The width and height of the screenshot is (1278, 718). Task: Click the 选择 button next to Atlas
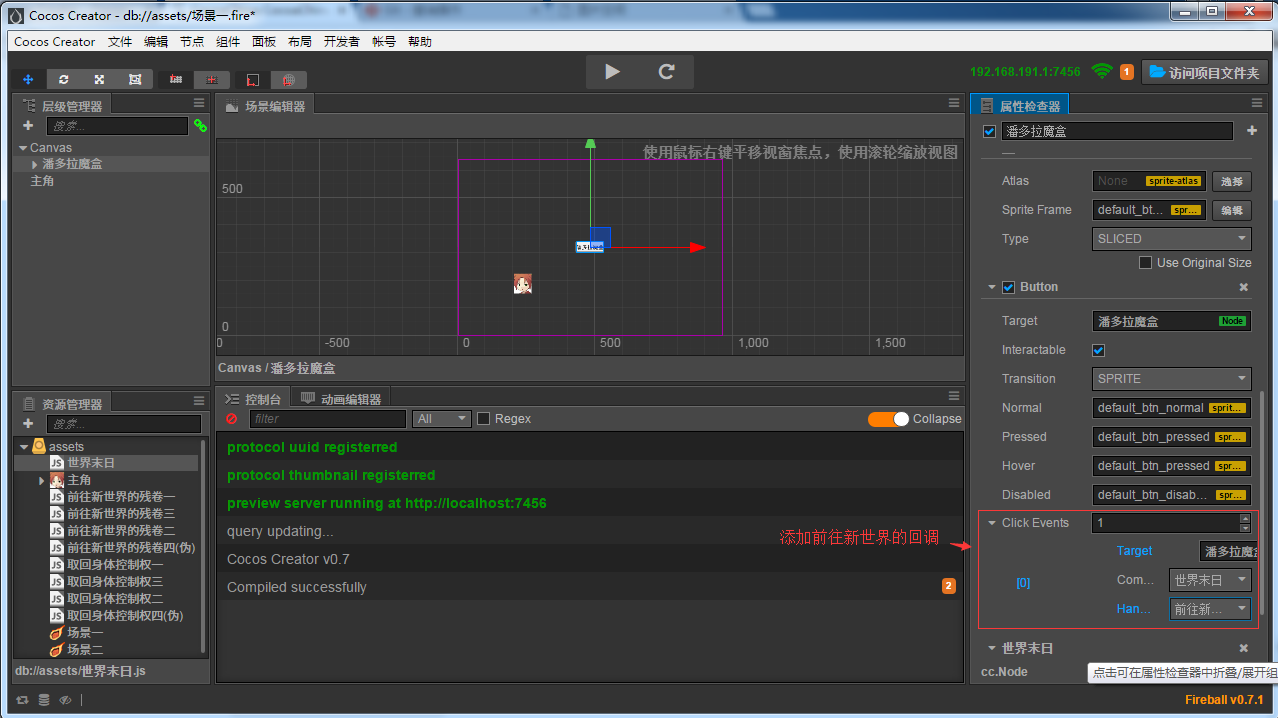1232,181
